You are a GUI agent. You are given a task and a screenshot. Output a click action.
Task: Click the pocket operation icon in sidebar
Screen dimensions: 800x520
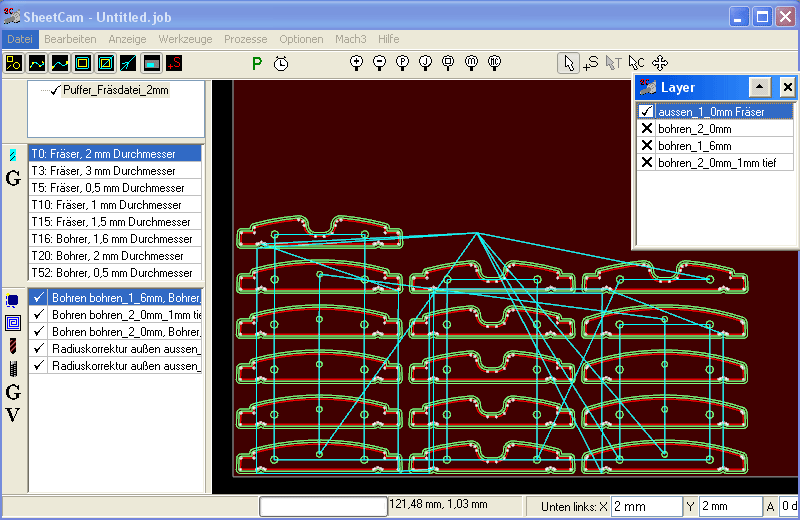click(x=13, y=322)
